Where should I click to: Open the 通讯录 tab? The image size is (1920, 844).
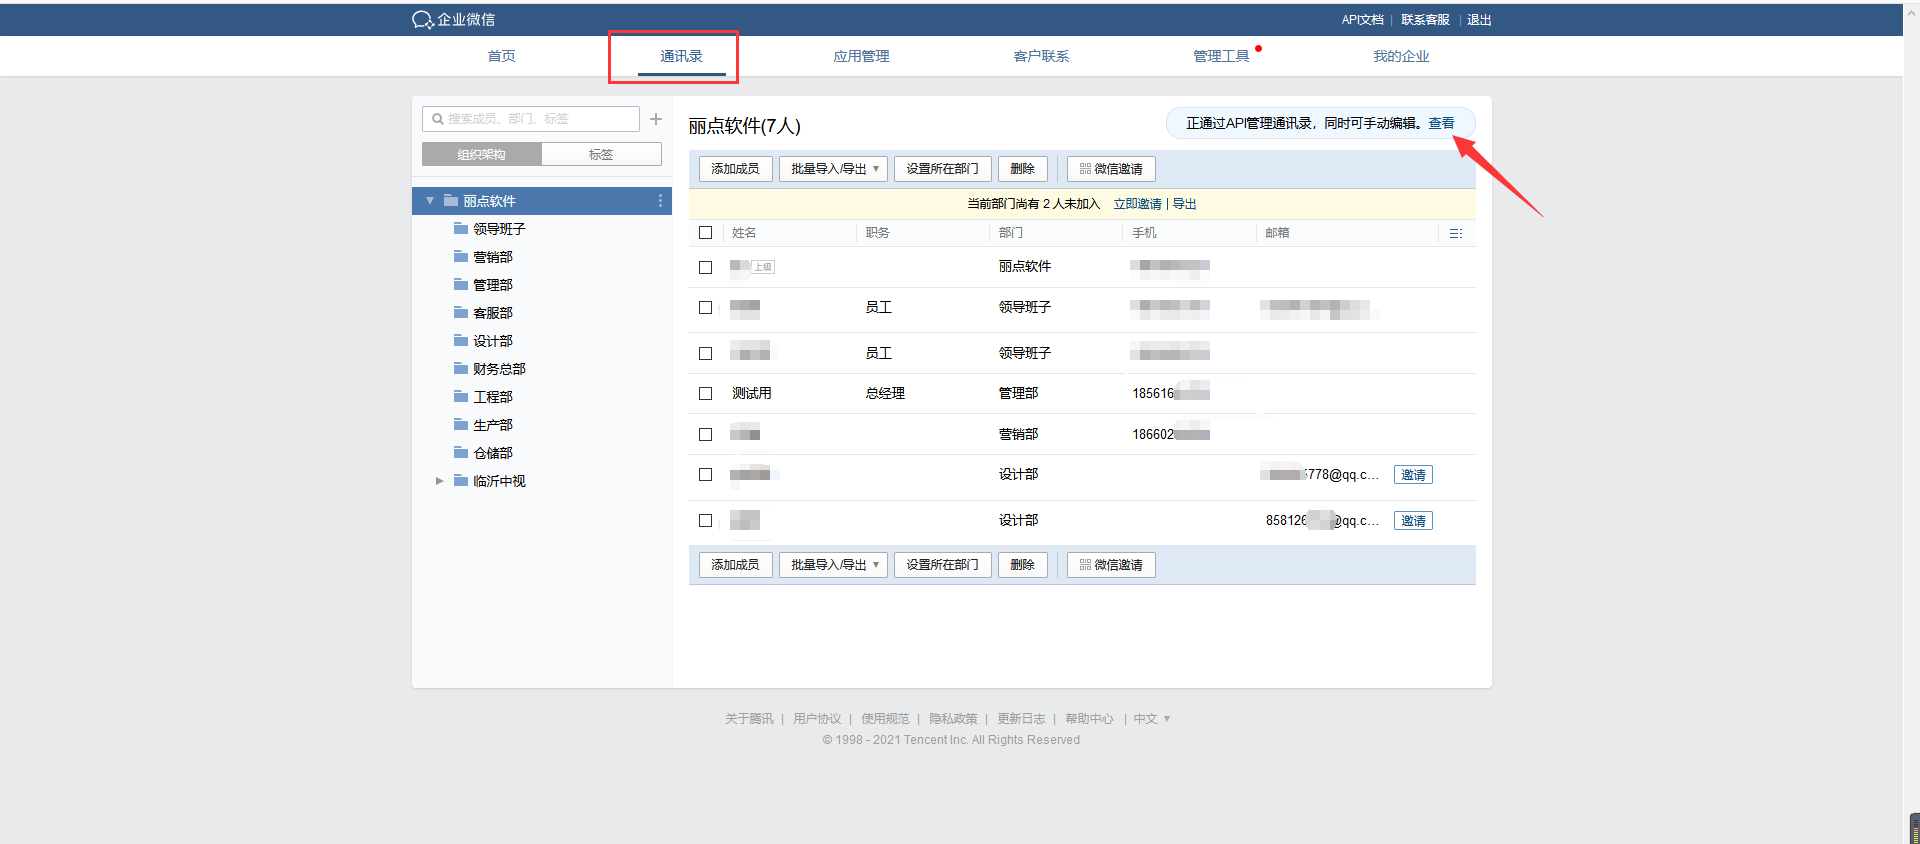pos(682,56)
